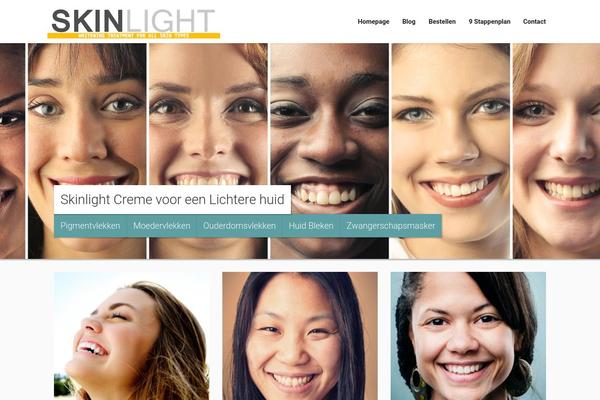This screenshot has height=400, width=600.
Task: Click the Huid Bleken link
Action: [x=311, y=226]
